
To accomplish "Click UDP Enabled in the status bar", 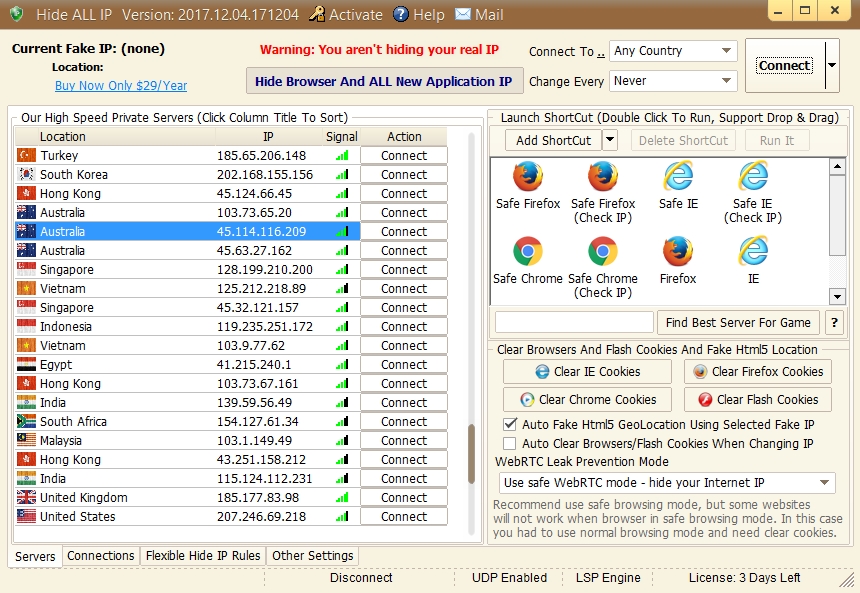I will pyautogui.click(x=509, y=578).
